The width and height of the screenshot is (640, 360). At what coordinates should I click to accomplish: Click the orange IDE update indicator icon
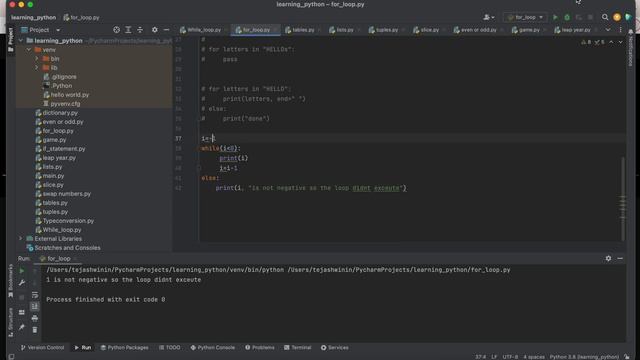[x=617, y=17]
